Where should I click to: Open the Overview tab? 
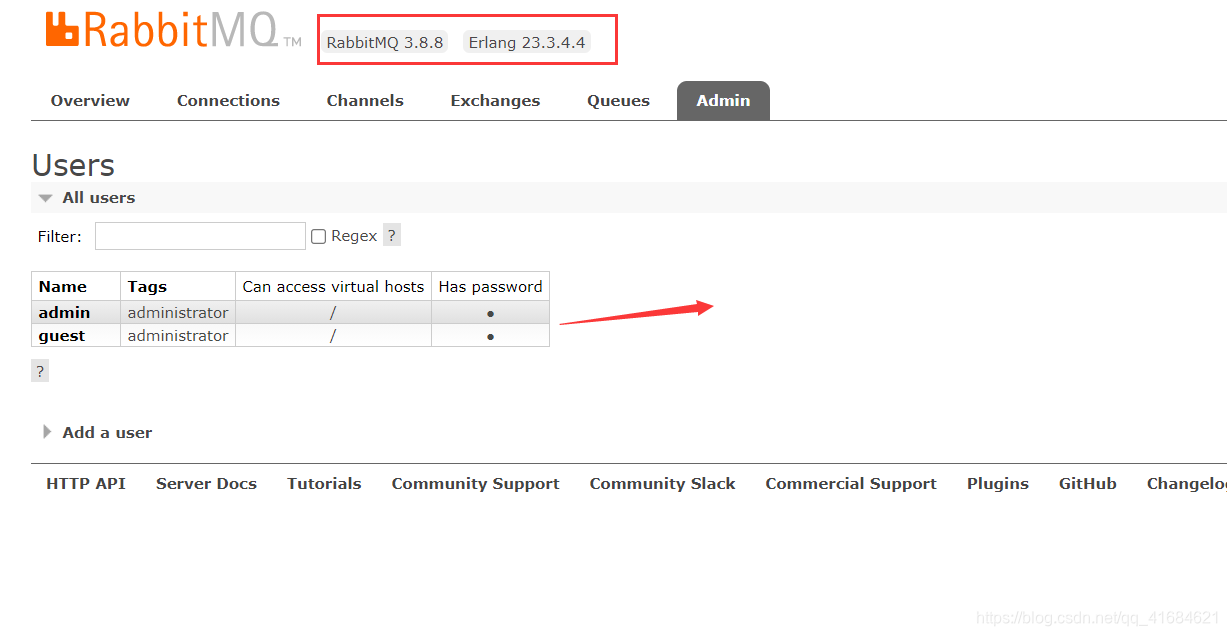coord(90,100)
